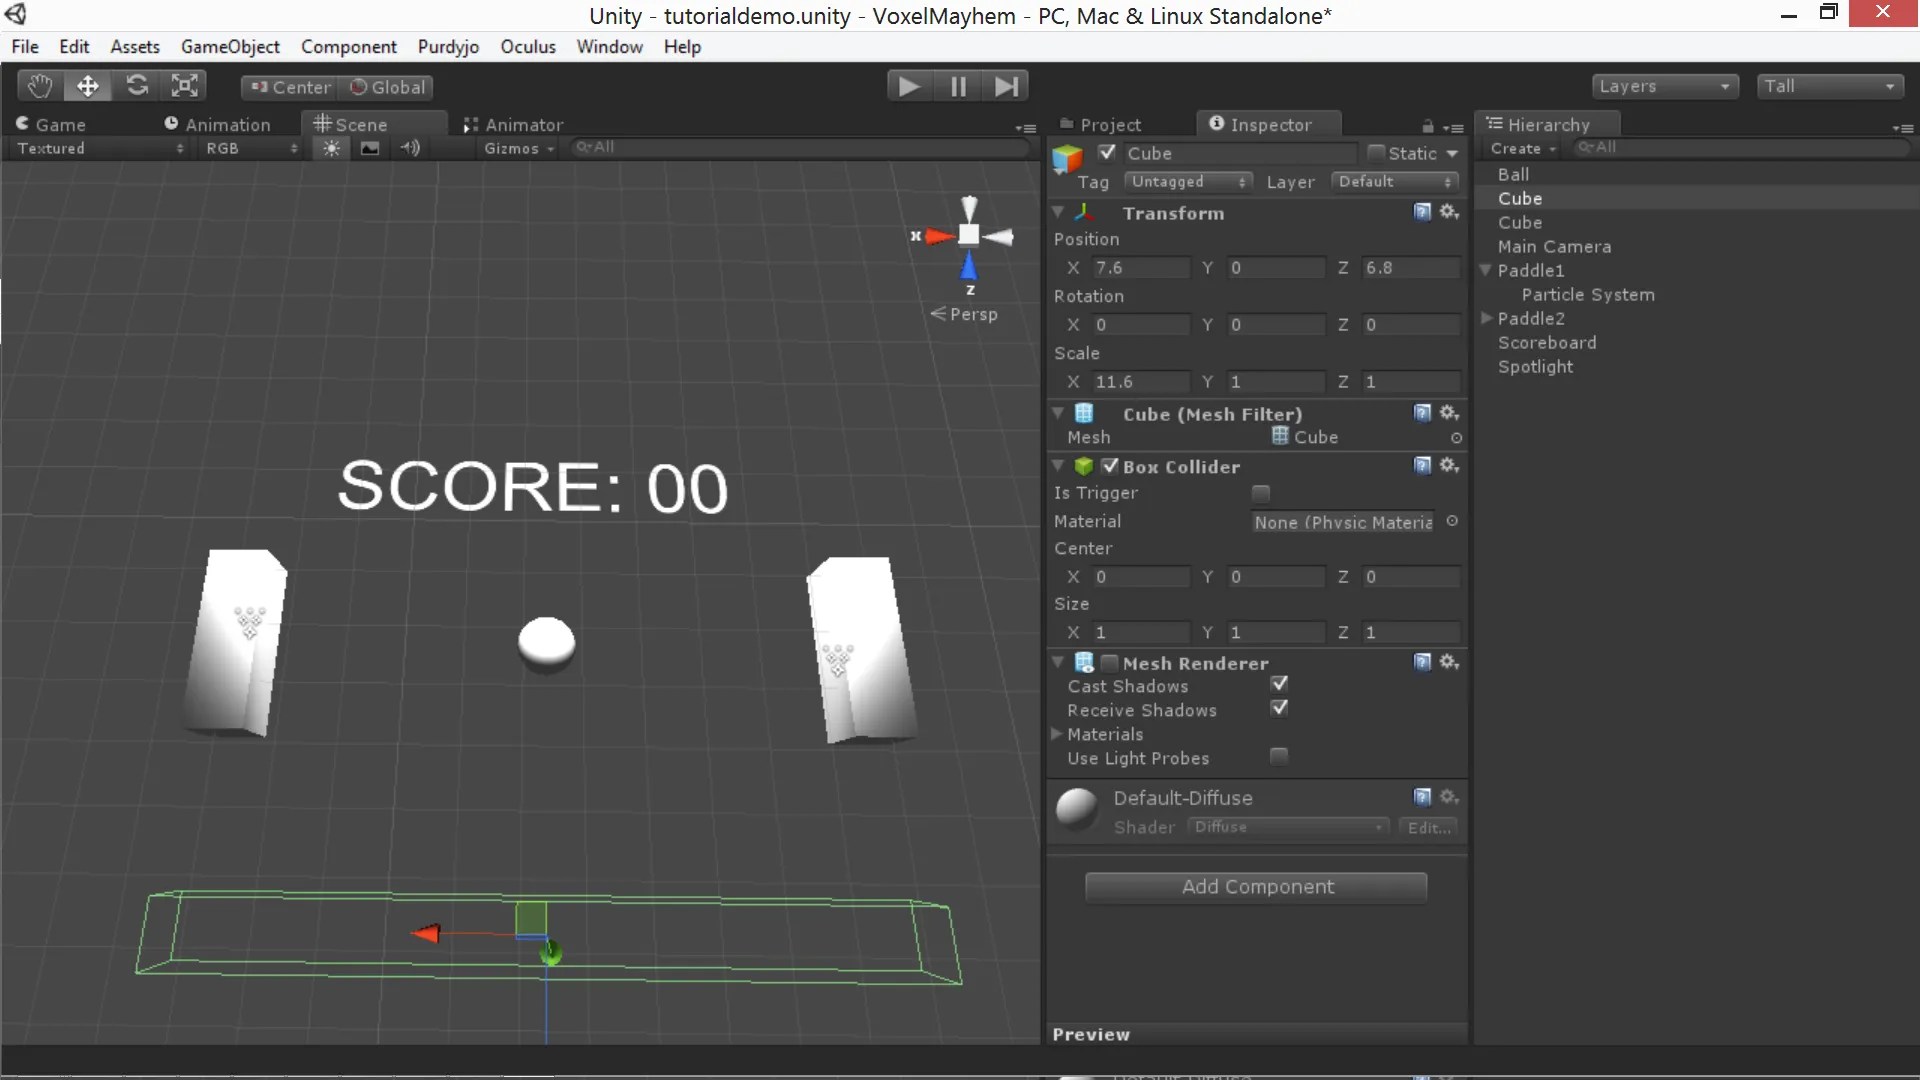Toggle the Is Trigger checkbox
Image resolution: width=1920 pixels, height=1080 pixels.
1261,493
